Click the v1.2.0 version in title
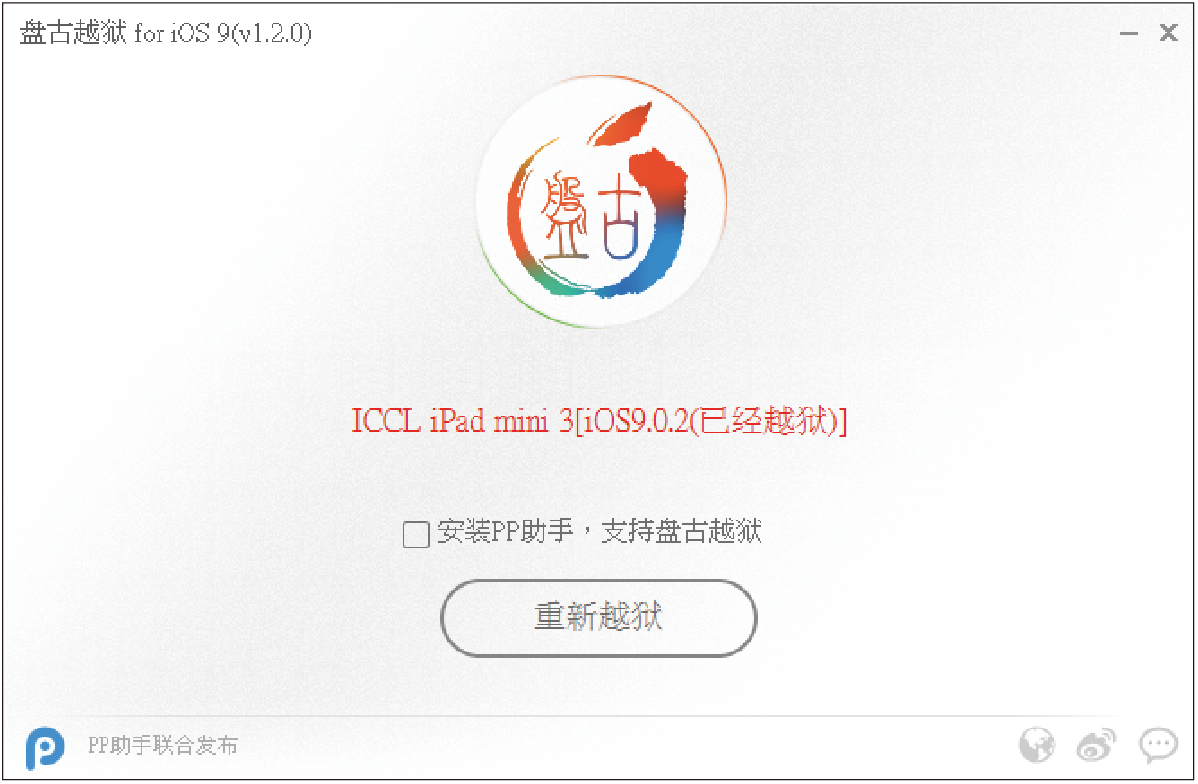Viewport: 1198px width, 784px height. (274, 33)
